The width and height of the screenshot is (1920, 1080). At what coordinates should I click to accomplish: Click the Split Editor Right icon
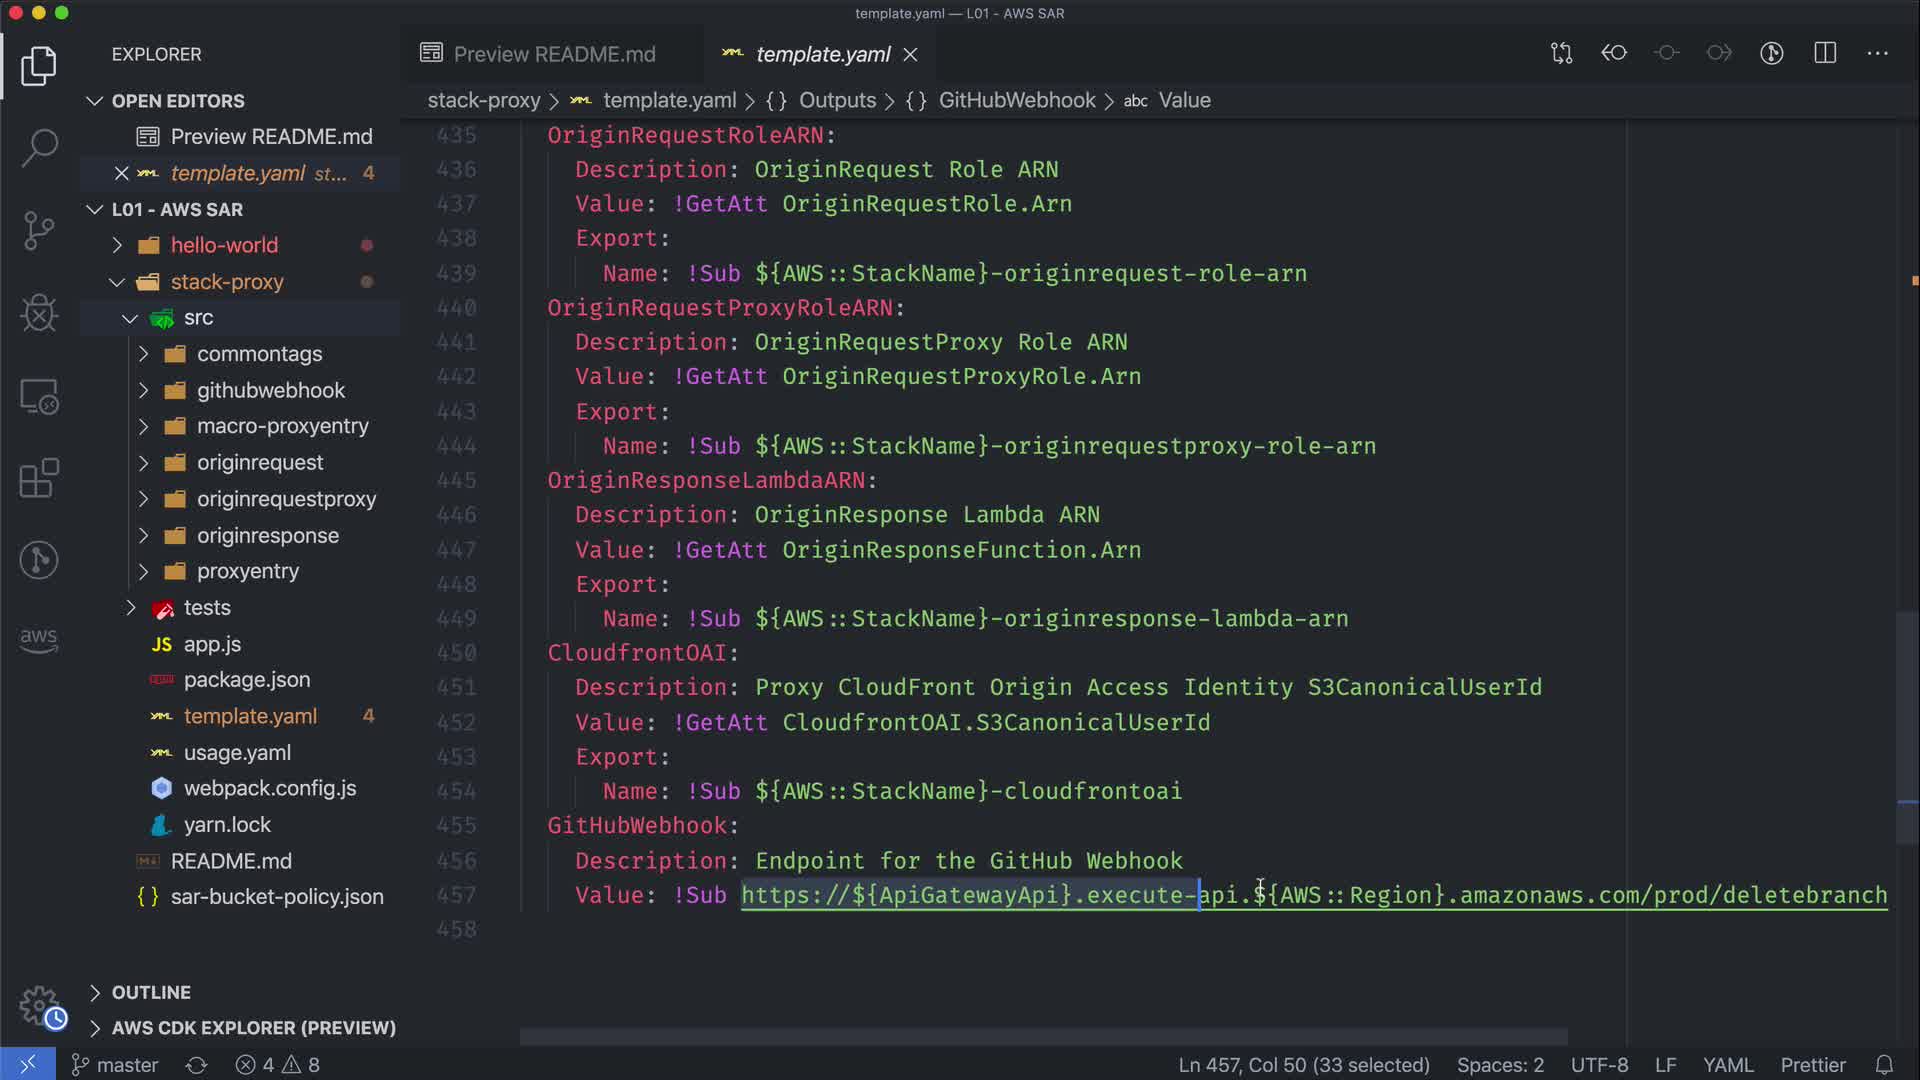point(1825,53)
